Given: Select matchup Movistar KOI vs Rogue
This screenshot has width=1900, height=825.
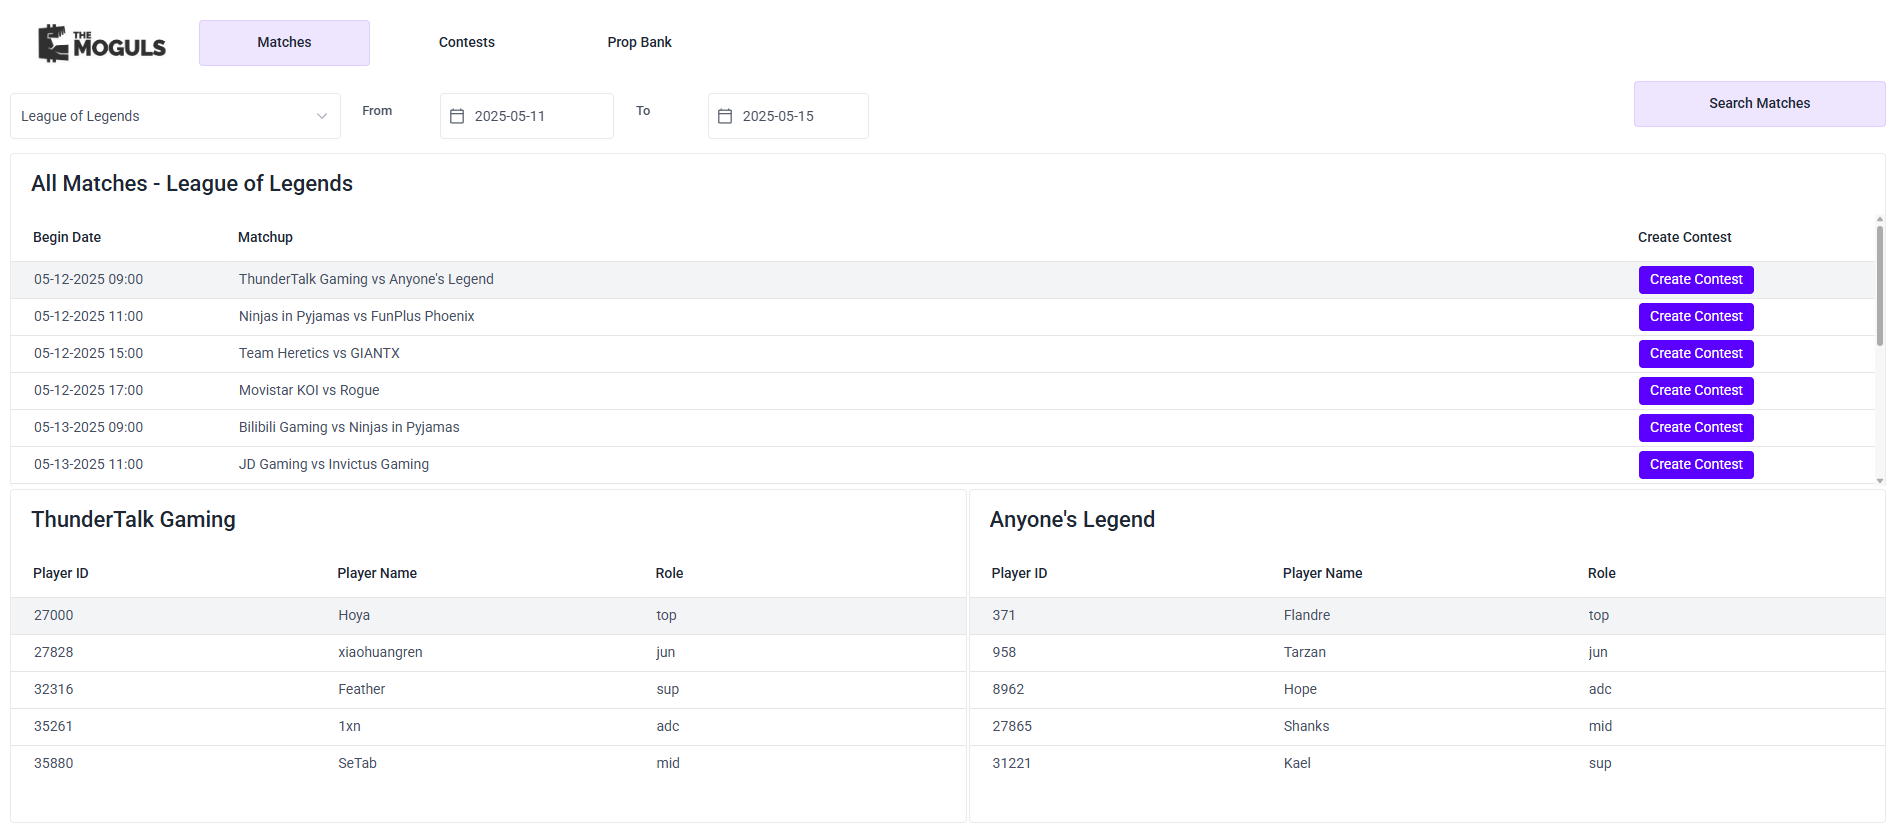Looking at the screenshot, I should [309, 391].
